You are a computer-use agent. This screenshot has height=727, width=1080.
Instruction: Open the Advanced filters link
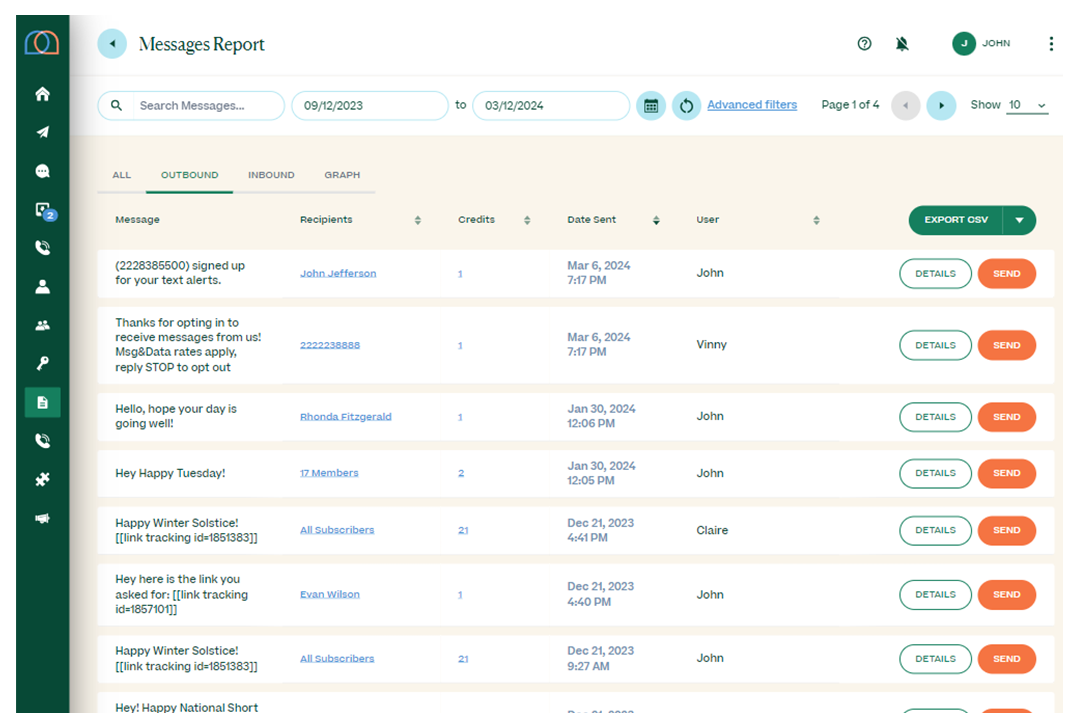click(x=752, y=105)
